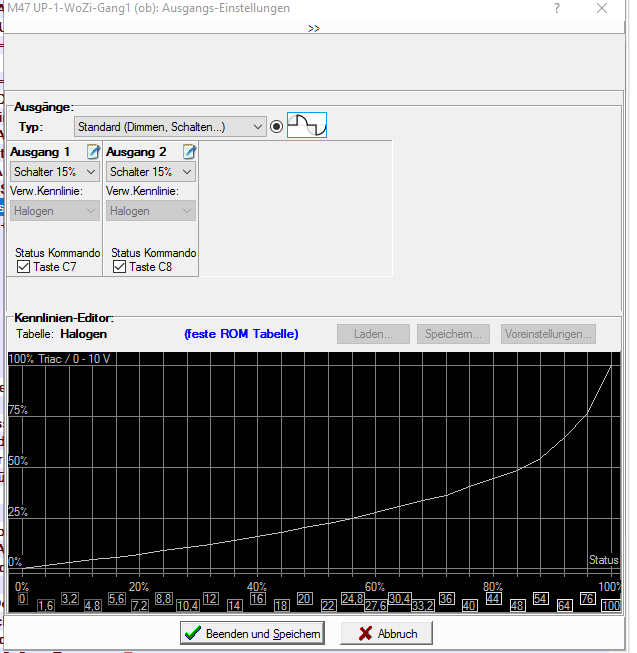The height and width of the screenshot is (653, 637).
Task: Open Ausgang 1 Schalter 15% dropdown
Action: (x=55, y=172)
